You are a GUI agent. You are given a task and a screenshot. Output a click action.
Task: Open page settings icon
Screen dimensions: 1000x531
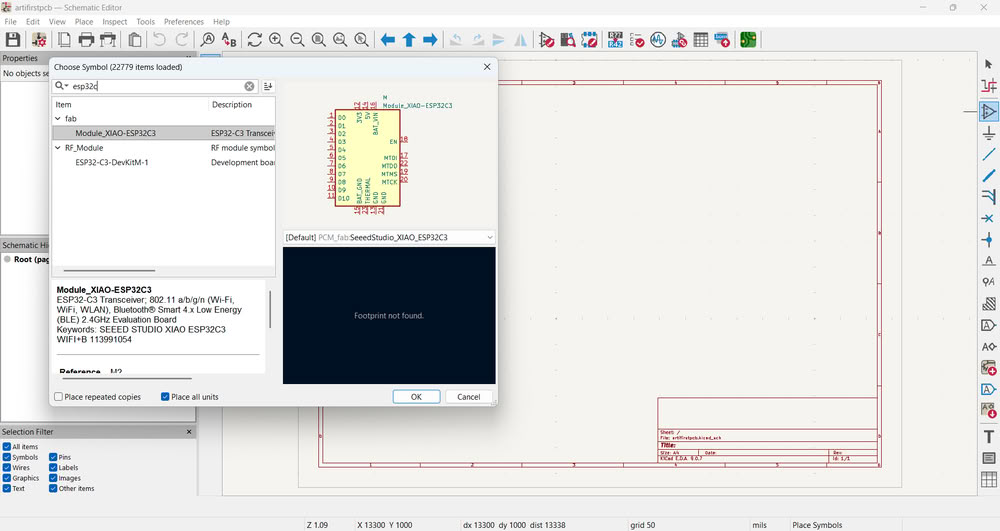pos(64,40)
